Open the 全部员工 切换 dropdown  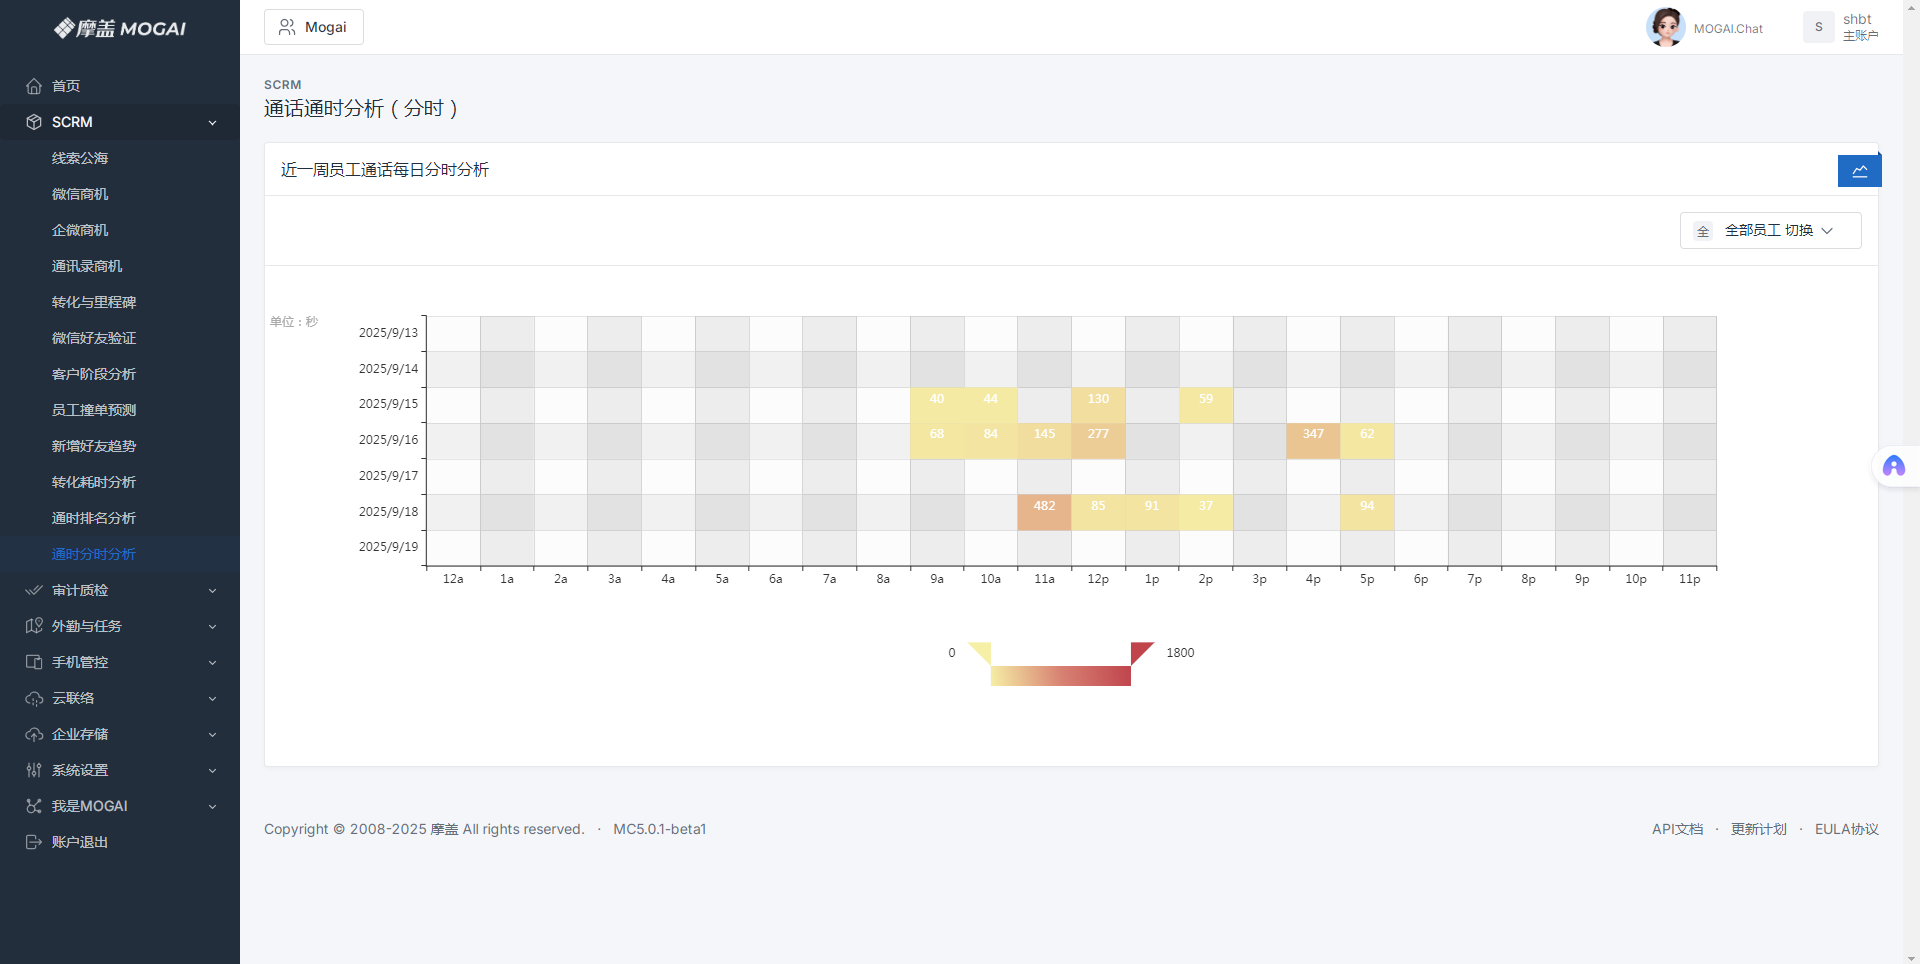point(1770,231)
